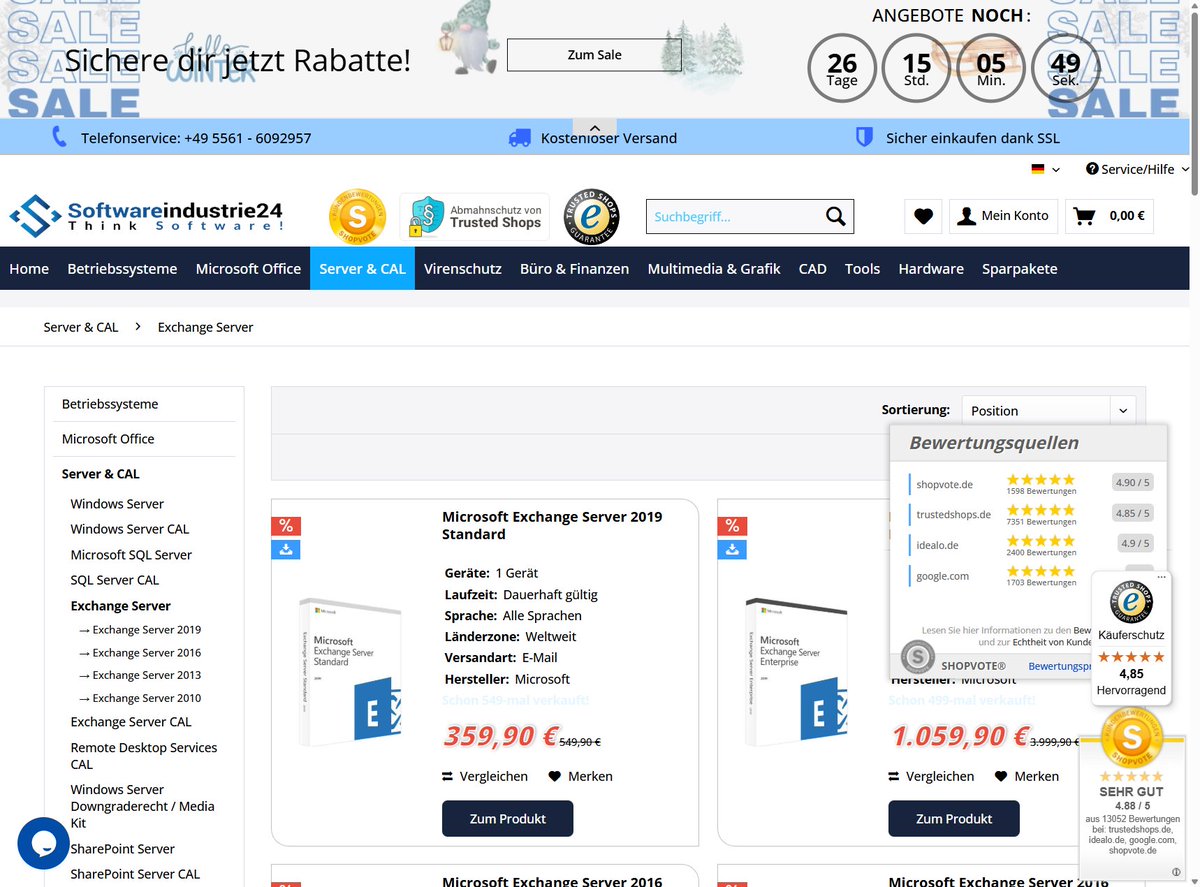Open the Exchange Server Enterprise box image
The image size is (1200, 887).
point(797,673)
